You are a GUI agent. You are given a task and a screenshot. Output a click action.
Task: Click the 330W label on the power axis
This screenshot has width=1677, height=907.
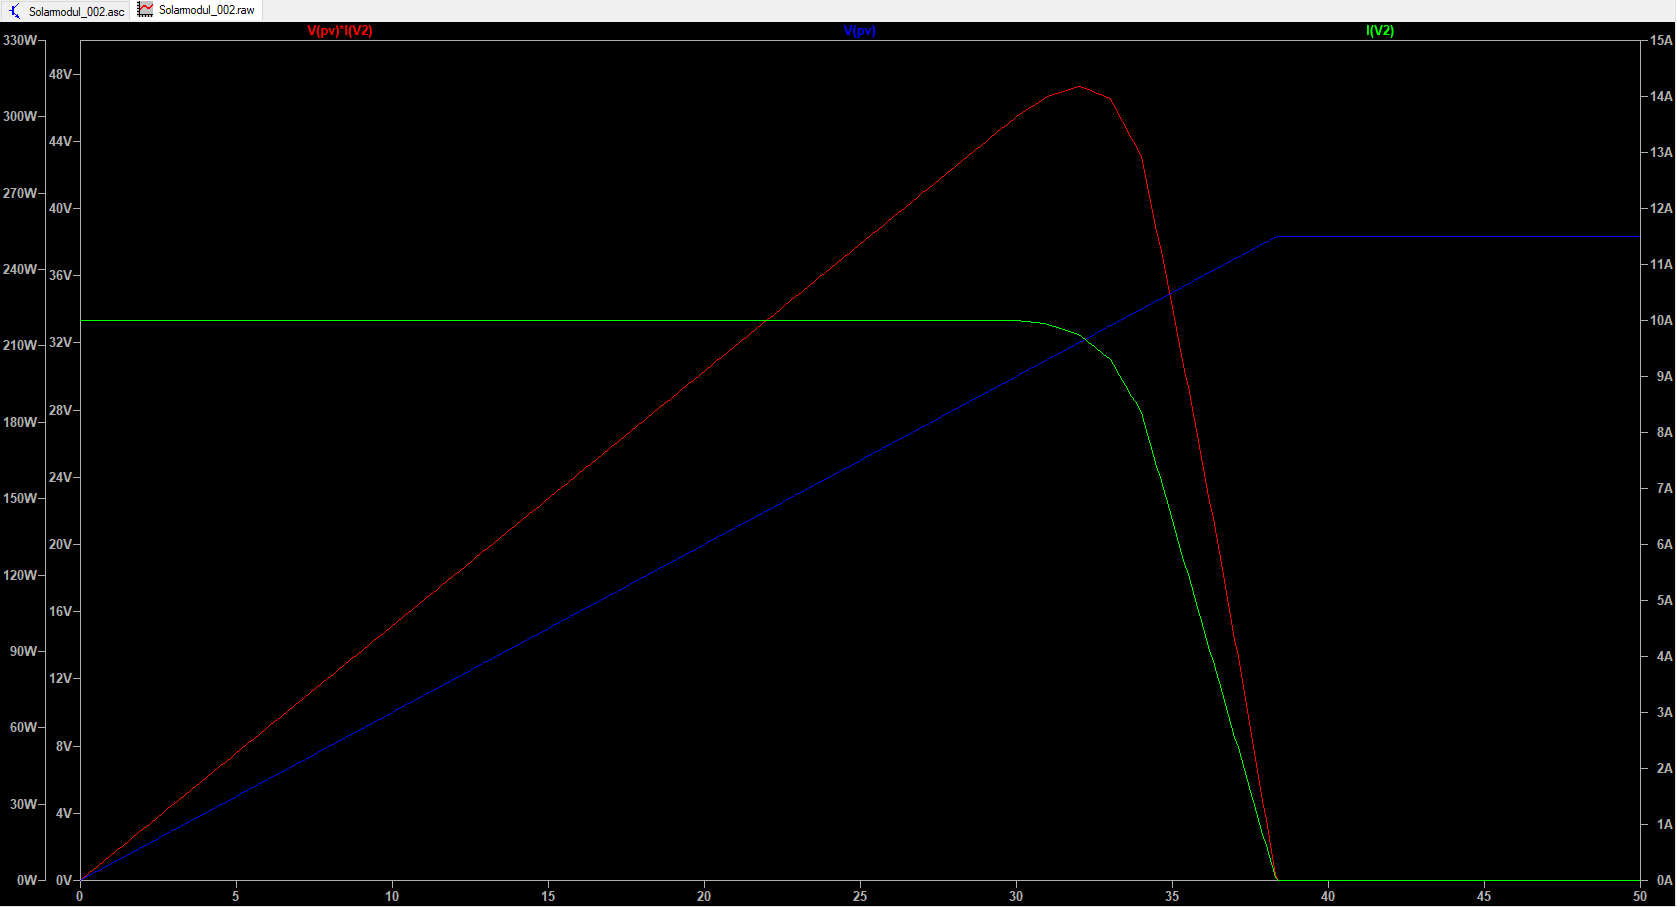(x=20, y=40)
